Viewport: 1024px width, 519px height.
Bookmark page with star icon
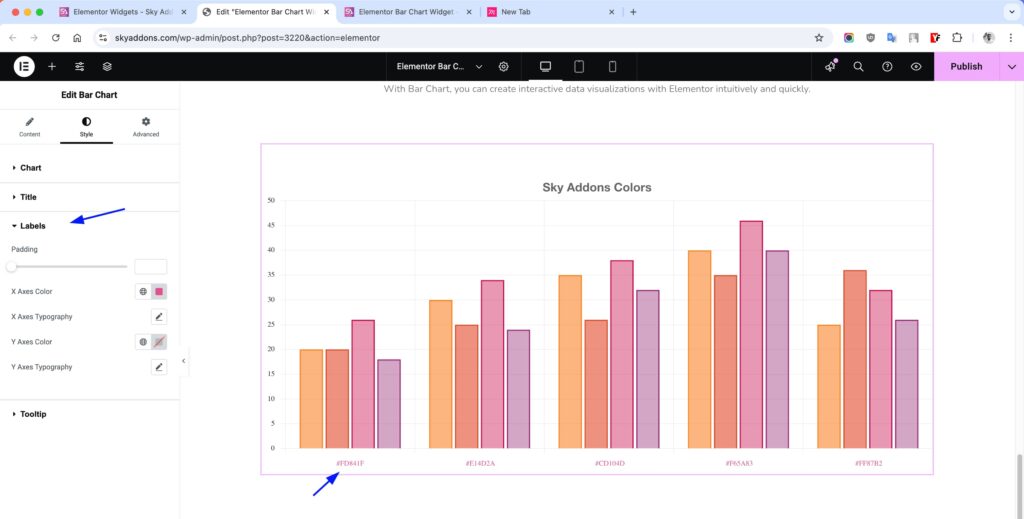(819, 38)
